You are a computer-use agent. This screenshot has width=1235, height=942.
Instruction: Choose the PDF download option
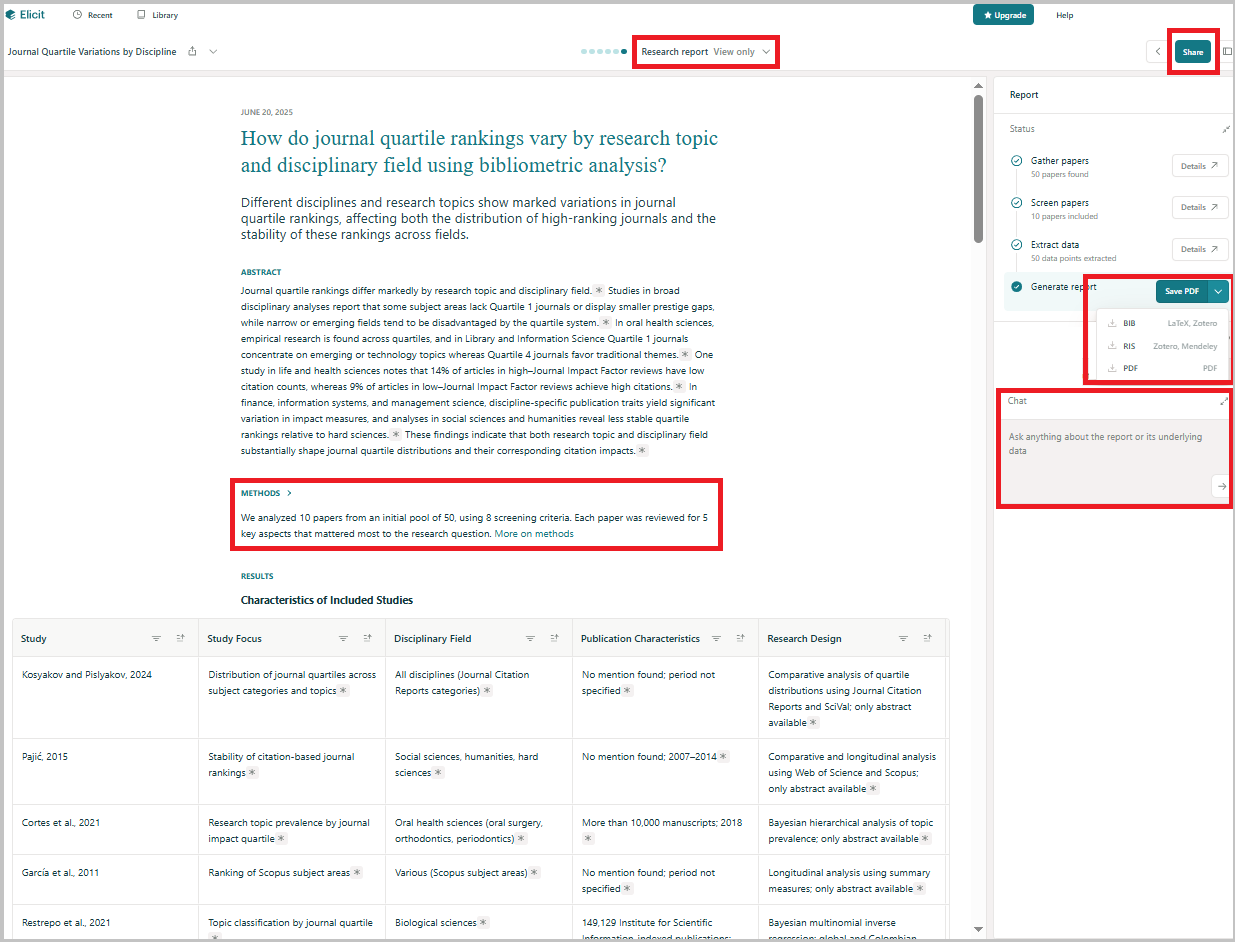1164,368
